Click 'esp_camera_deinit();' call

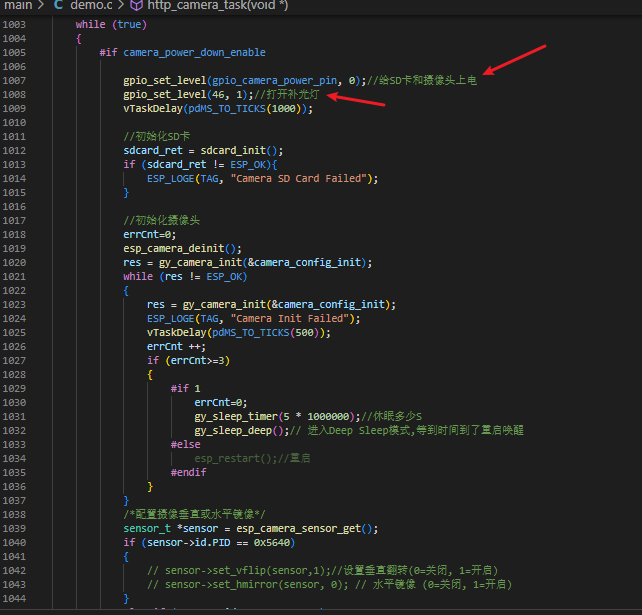183,249
